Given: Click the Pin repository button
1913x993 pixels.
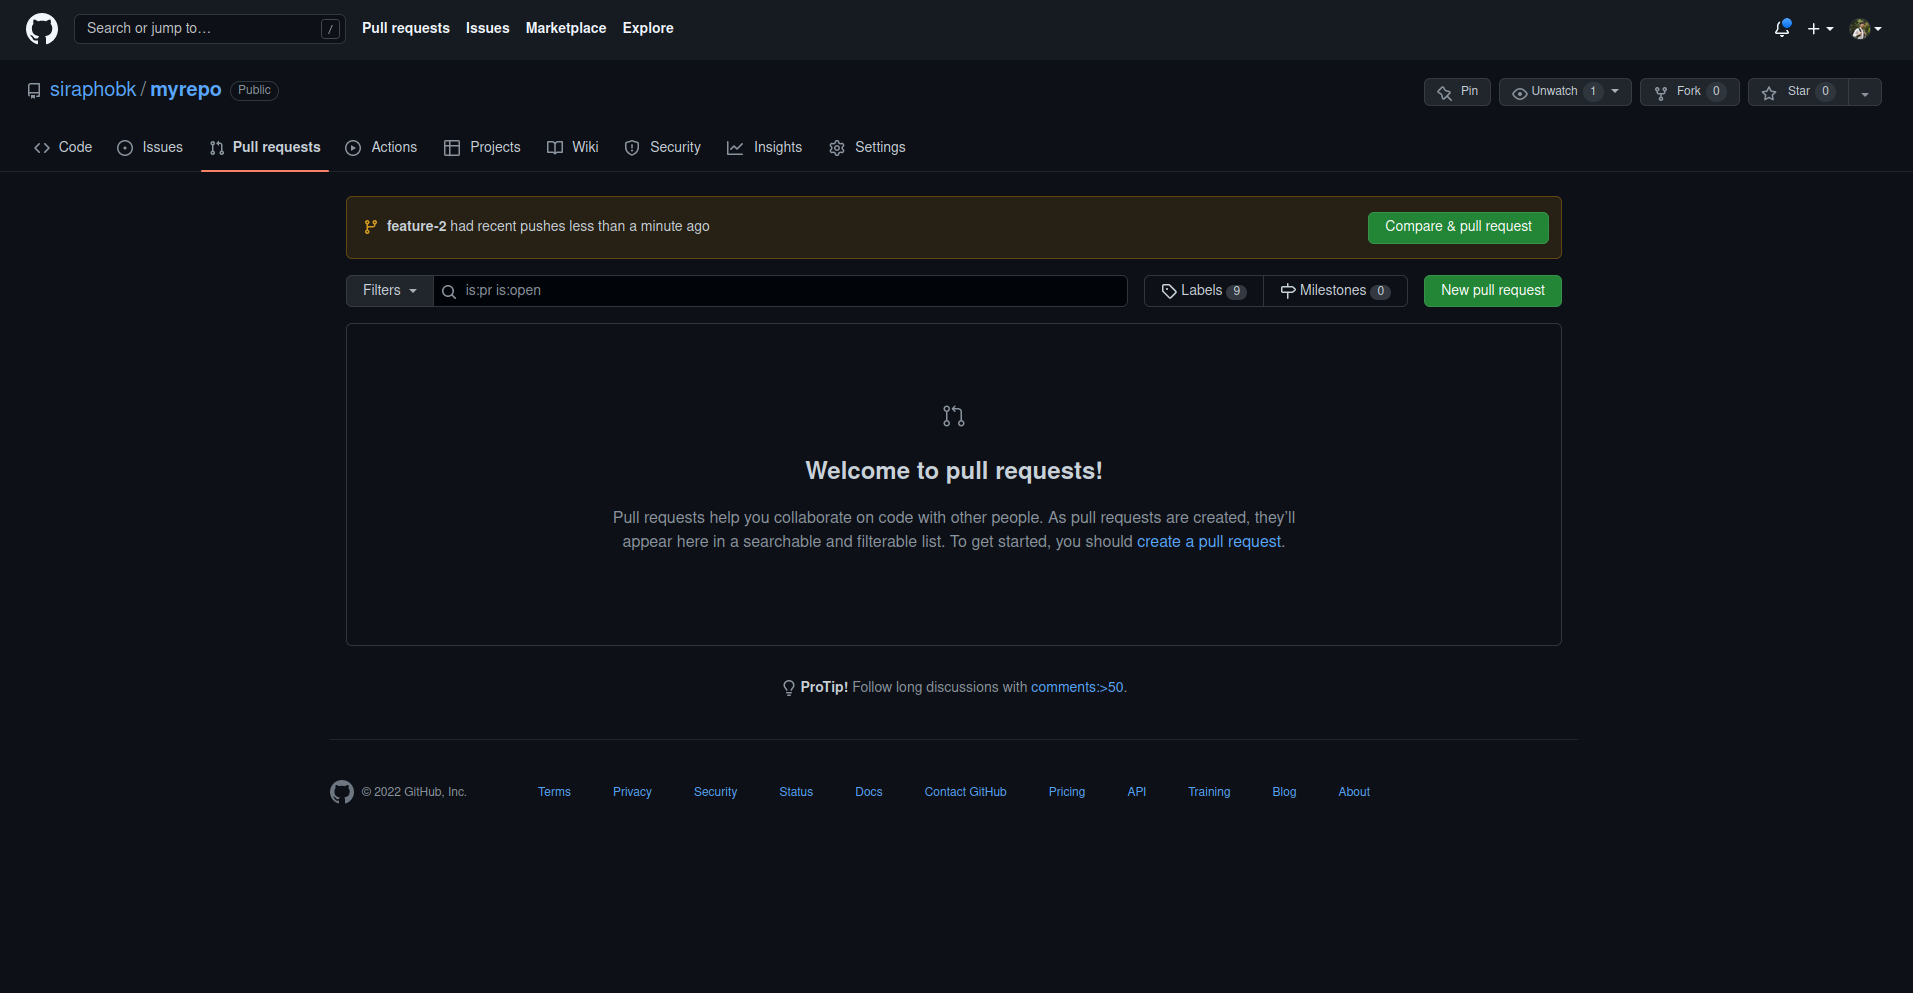Looking at the screenshot, I should (x=1457, y=92).
